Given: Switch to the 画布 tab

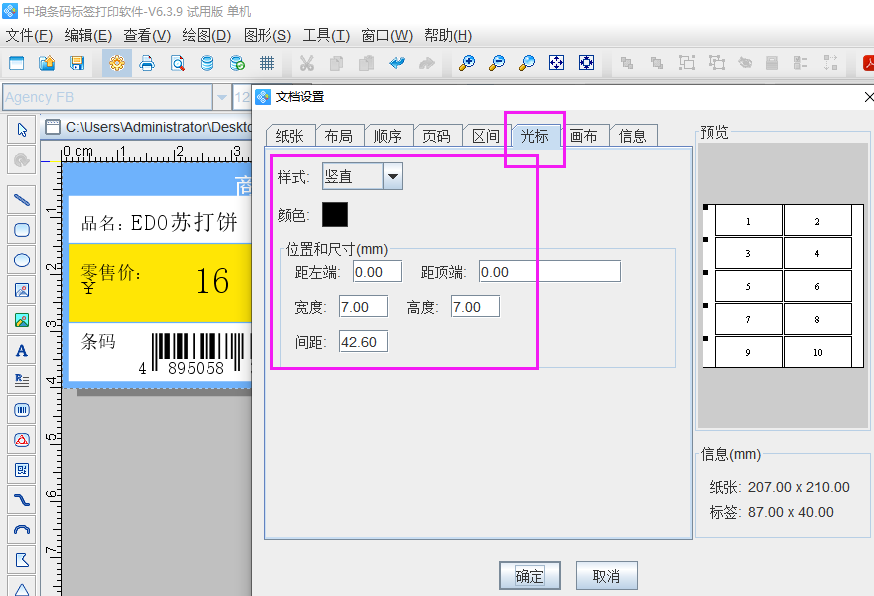Looking at the screenshot, I should pos(586,134).
